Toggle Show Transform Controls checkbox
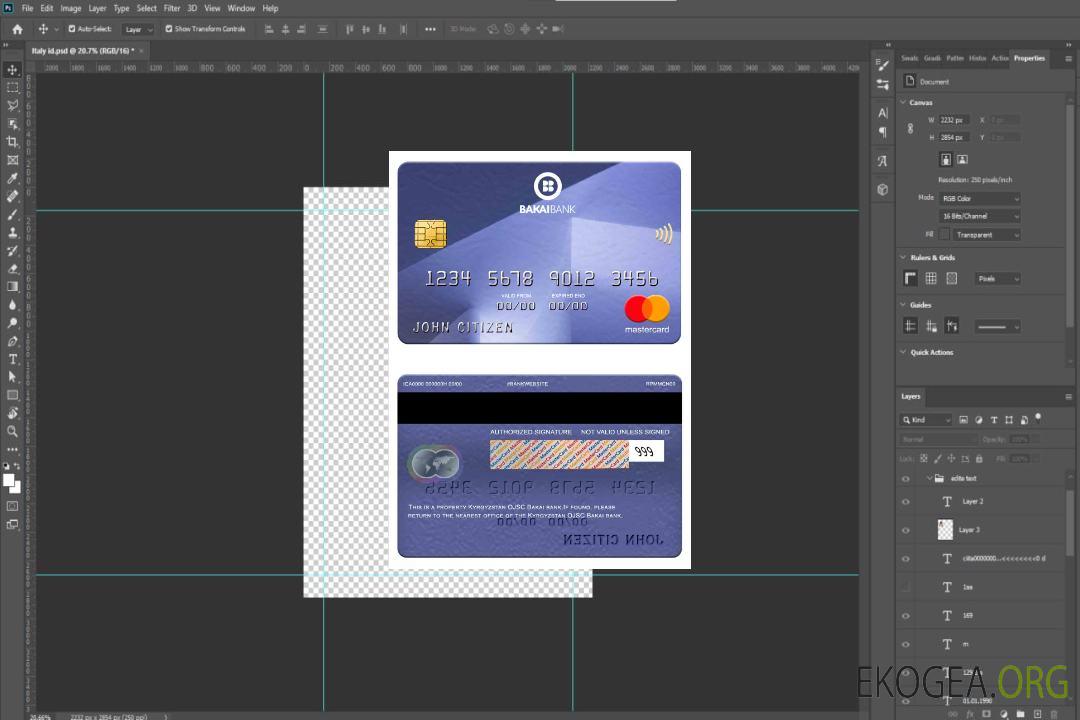The width and height of the screenshot is (1080, 720). pos(169,29)
